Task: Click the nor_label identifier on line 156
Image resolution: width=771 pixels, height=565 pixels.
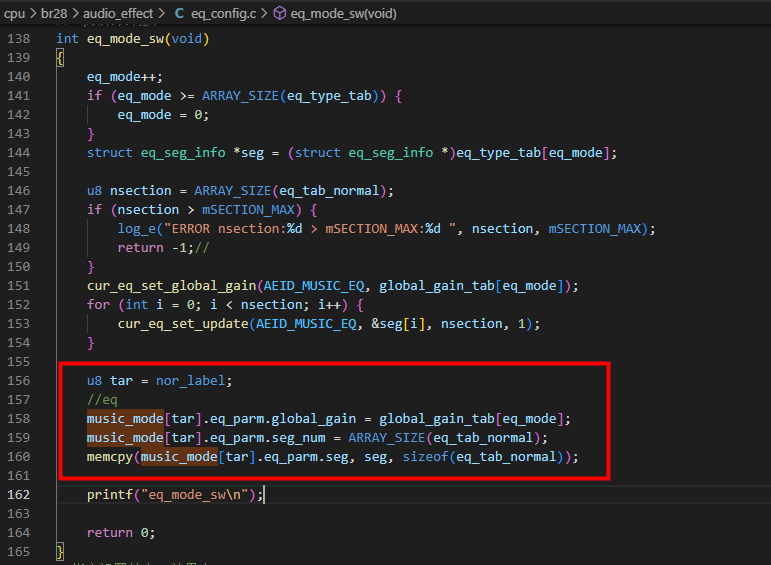Action: pyautogui.click(x=190, y=381)
